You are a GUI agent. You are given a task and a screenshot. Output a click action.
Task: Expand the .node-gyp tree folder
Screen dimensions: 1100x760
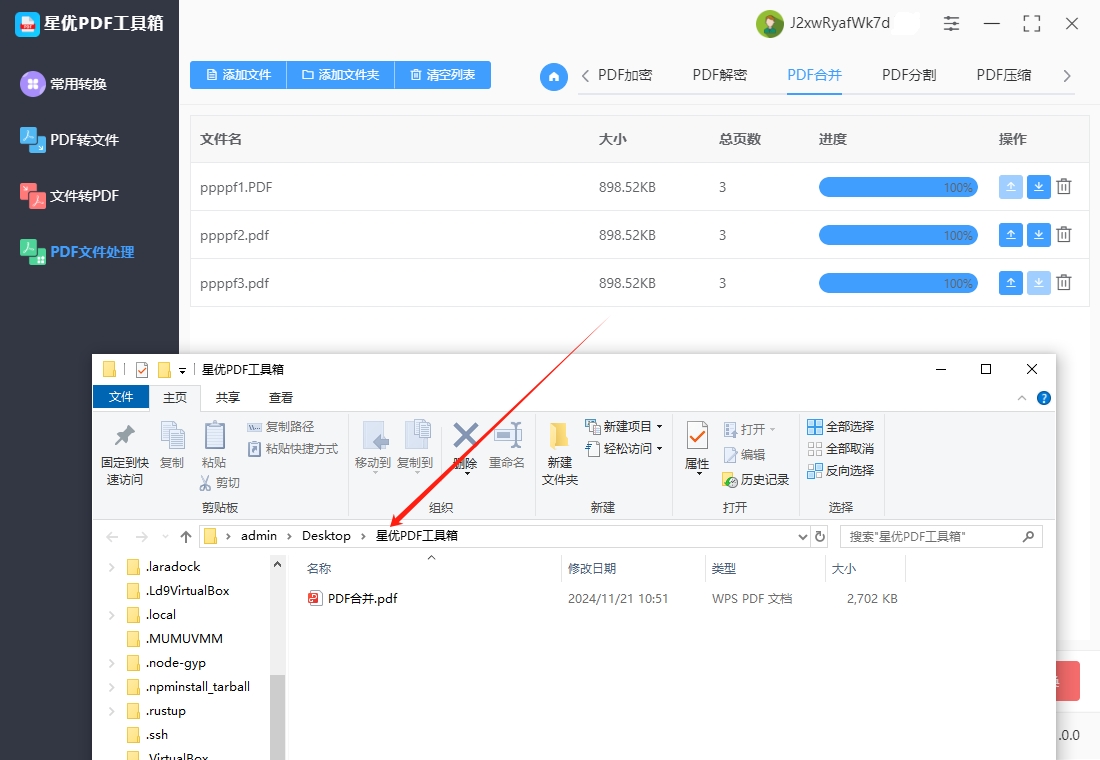(112, 663)
